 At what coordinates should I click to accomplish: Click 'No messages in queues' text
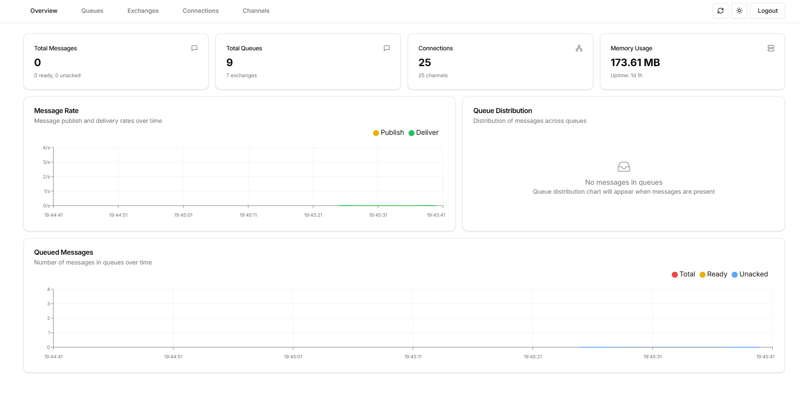tap(623, 182)
